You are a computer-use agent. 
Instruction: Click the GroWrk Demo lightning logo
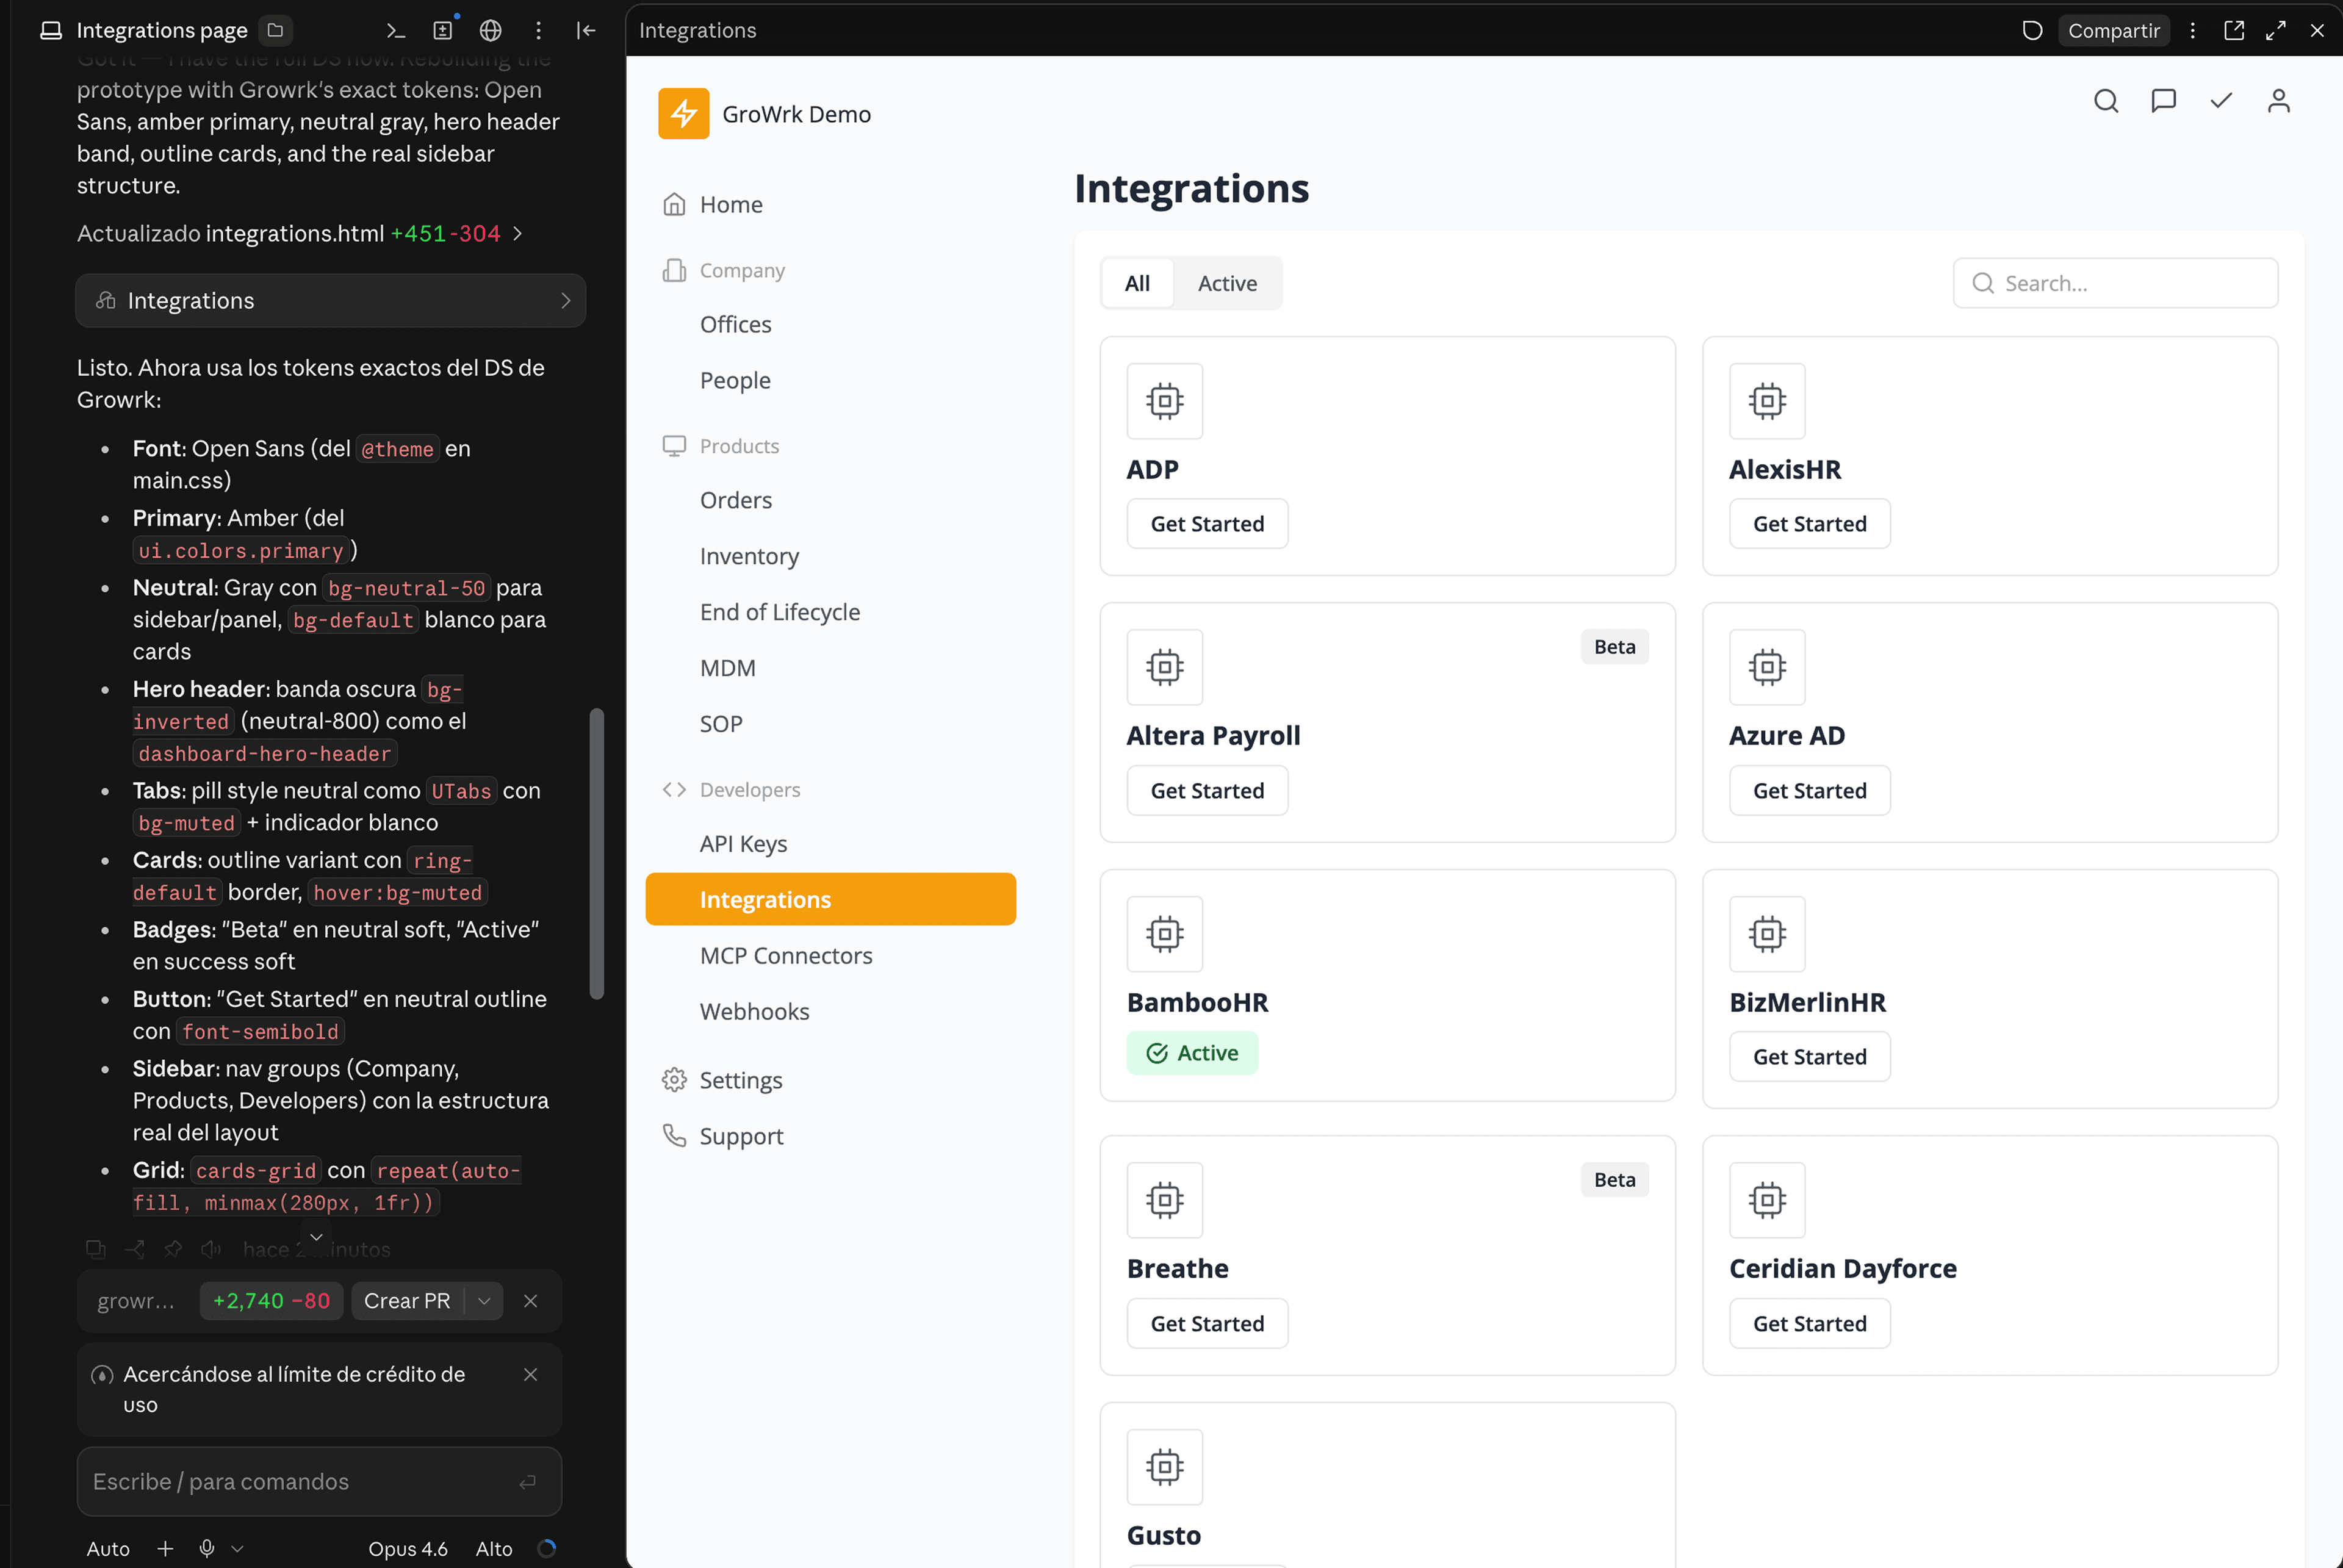[684, 114]
